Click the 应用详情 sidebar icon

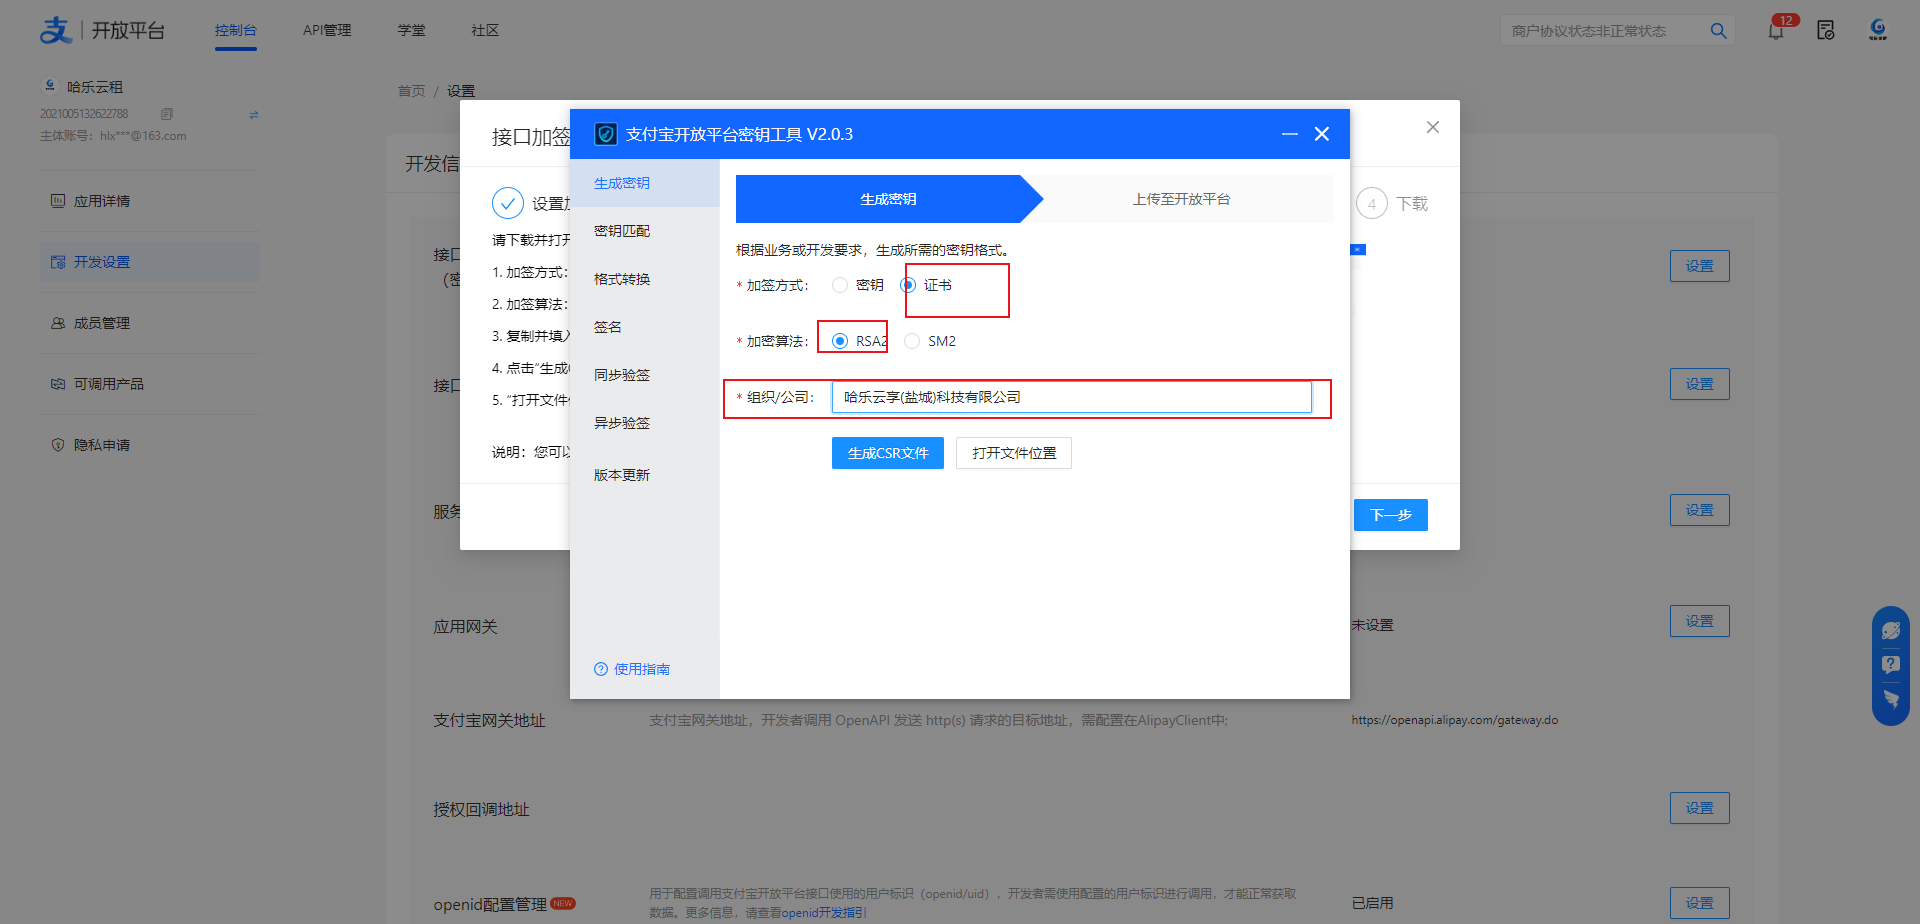point(58,201)
